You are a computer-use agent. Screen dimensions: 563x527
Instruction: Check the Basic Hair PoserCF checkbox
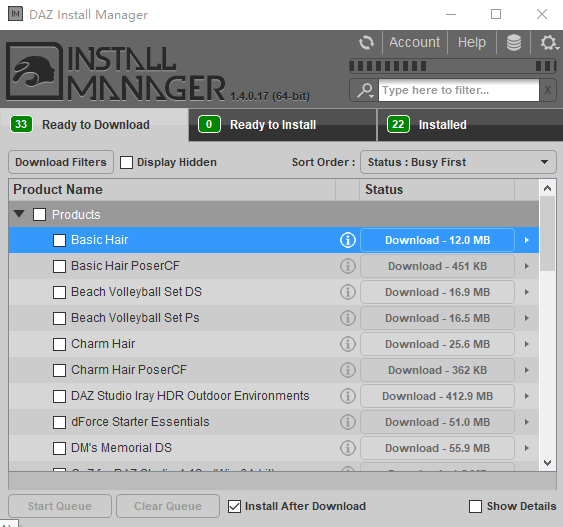tap(59, 266)
